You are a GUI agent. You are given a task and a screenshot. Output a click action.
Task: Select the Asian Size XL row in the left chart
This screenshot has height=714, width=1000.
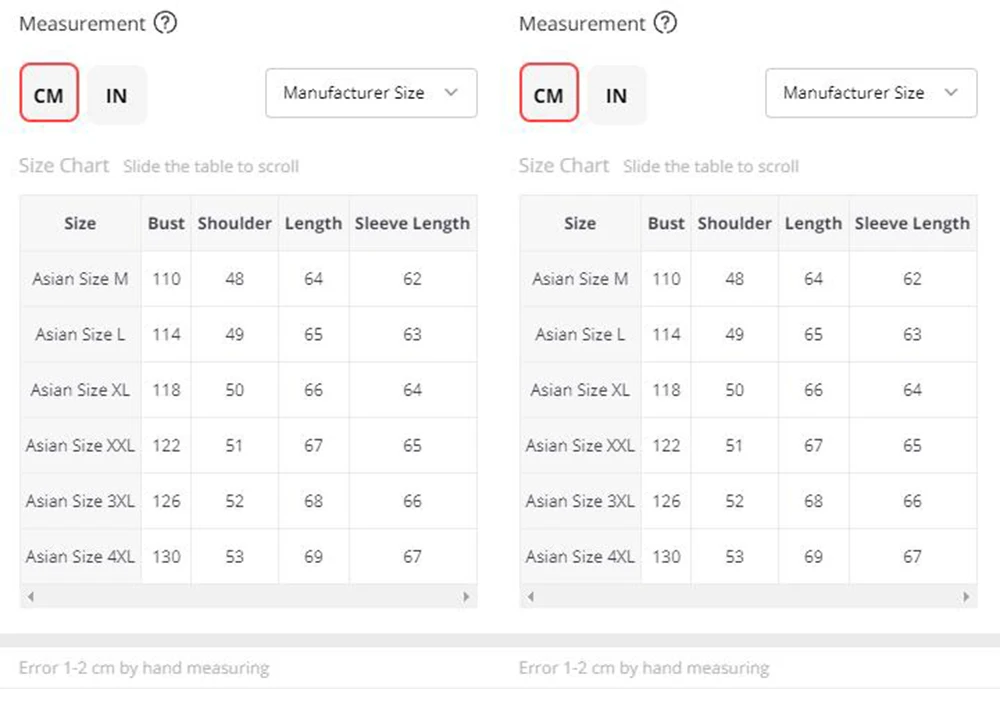(80, 390)
